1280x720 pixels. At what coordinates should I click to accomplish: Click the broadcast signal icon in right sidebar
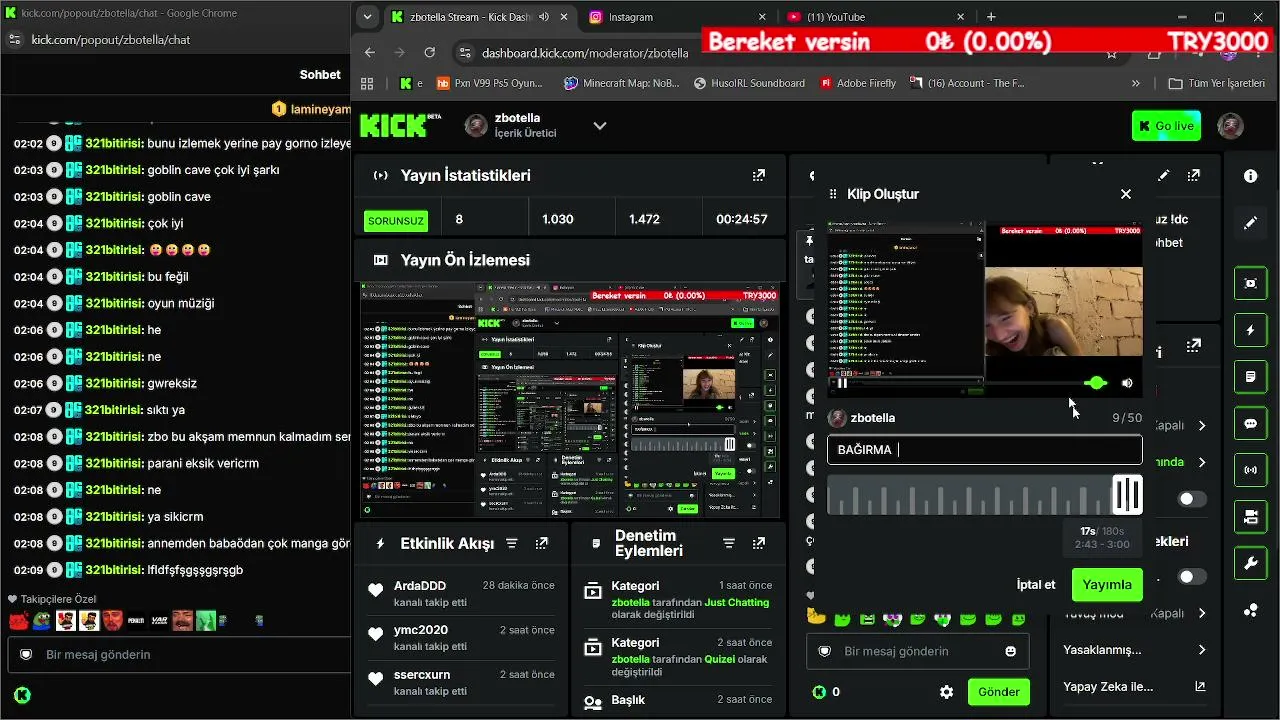coord(1251,470)
